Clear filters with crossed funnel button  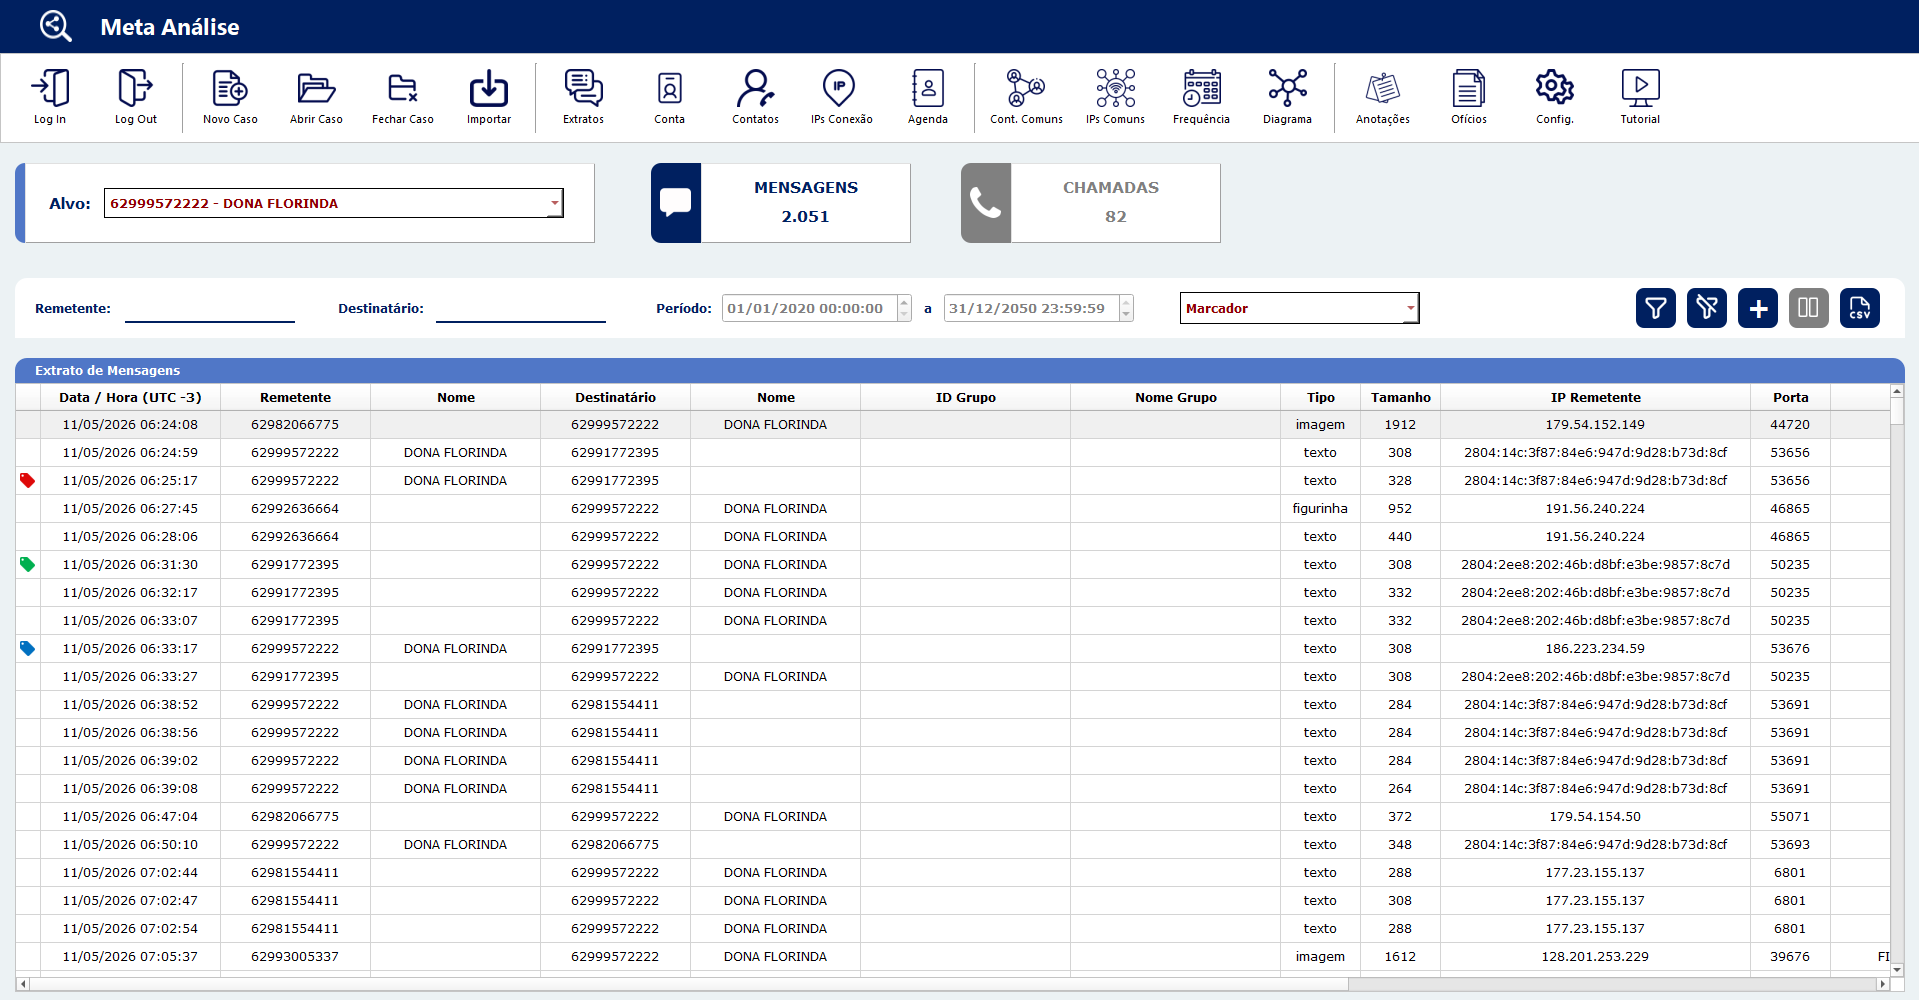1707,308
